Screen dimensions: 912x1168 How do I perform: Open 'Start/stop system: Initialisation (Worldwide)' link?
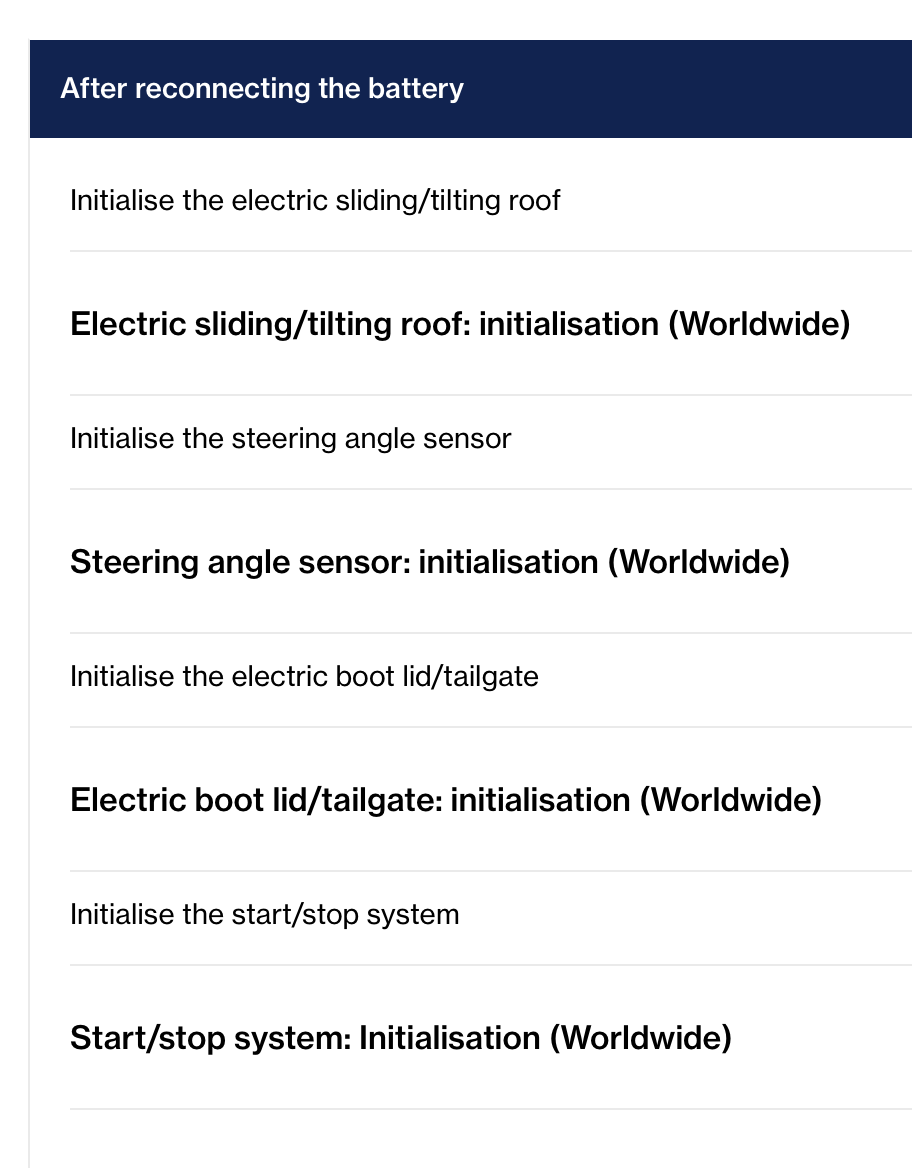point(401,1038)
